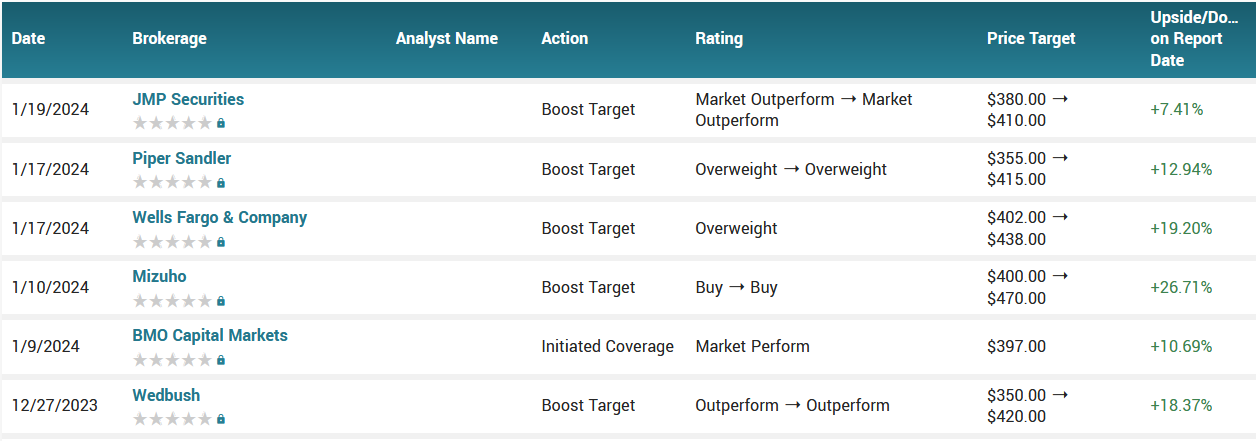Sort by the Price Target header
The width and height of the screenshot is (1256, 441).
click(1031, 39)
